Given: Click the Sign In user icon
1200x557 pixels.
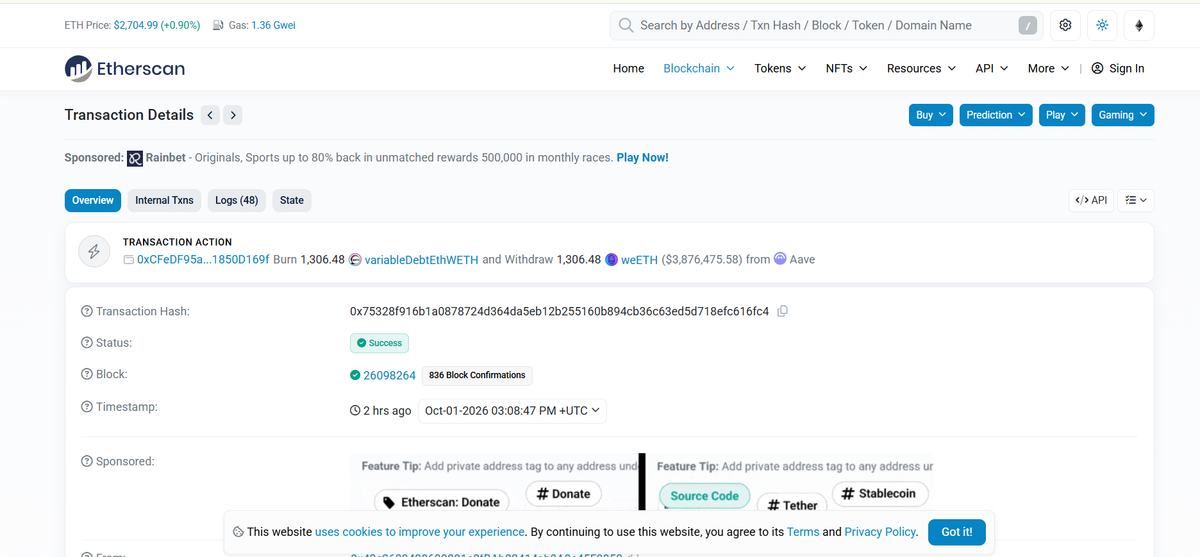Looking at the screenshot, I should pyautogui.click(x=1097, y=68).
